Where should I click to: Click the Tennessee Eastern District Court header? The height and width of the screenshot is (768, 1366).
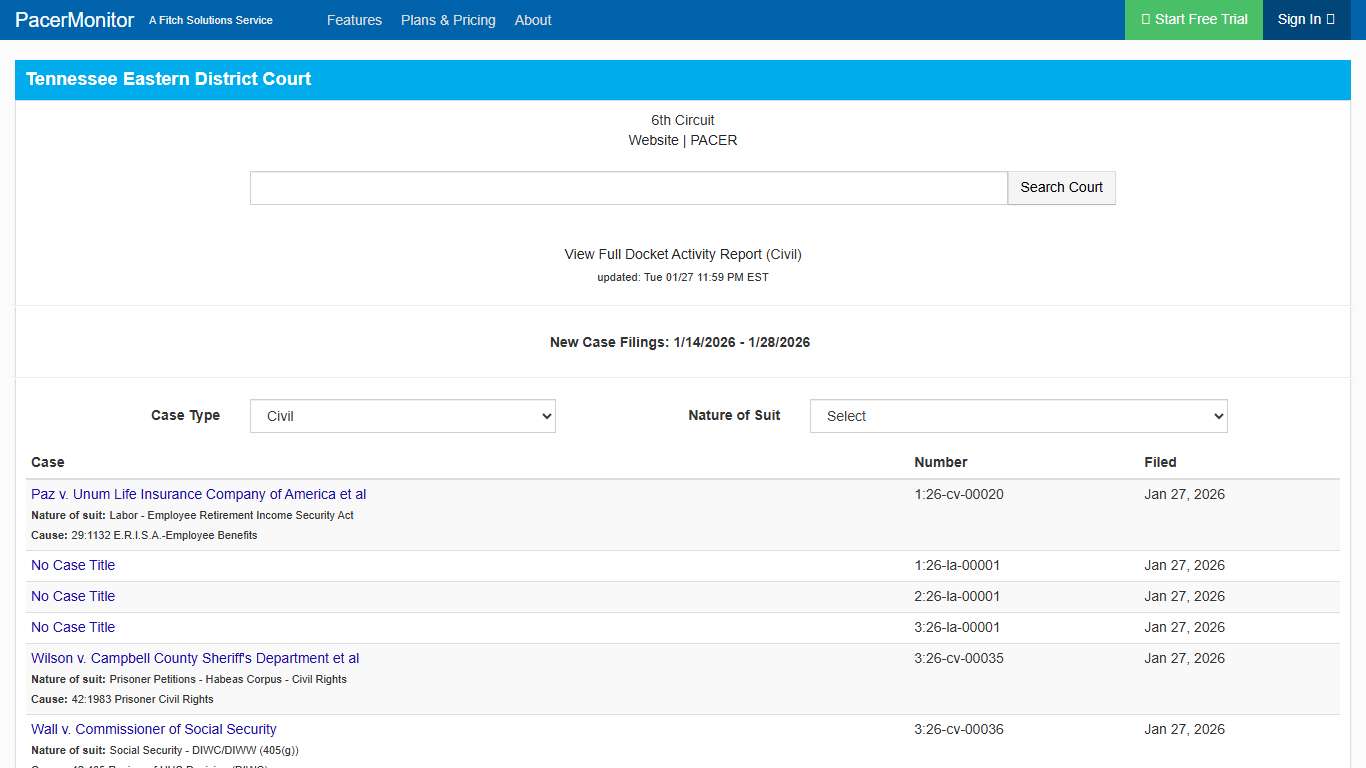[168, 79]
